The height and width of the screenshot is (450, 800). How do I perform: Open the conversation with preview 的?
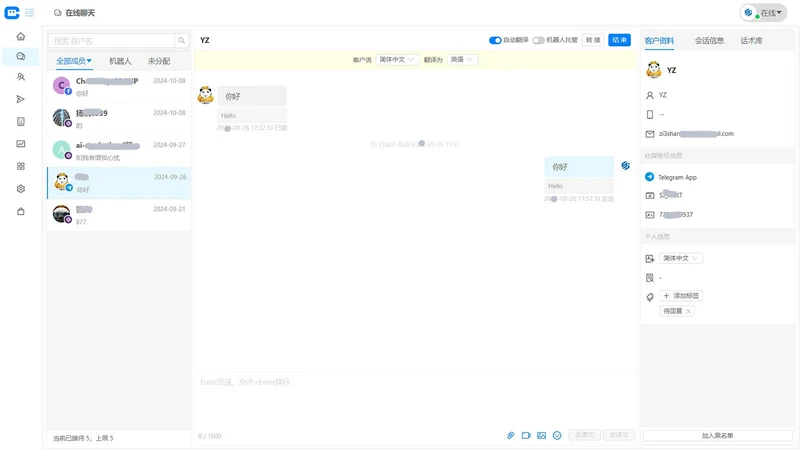[119, 118]
